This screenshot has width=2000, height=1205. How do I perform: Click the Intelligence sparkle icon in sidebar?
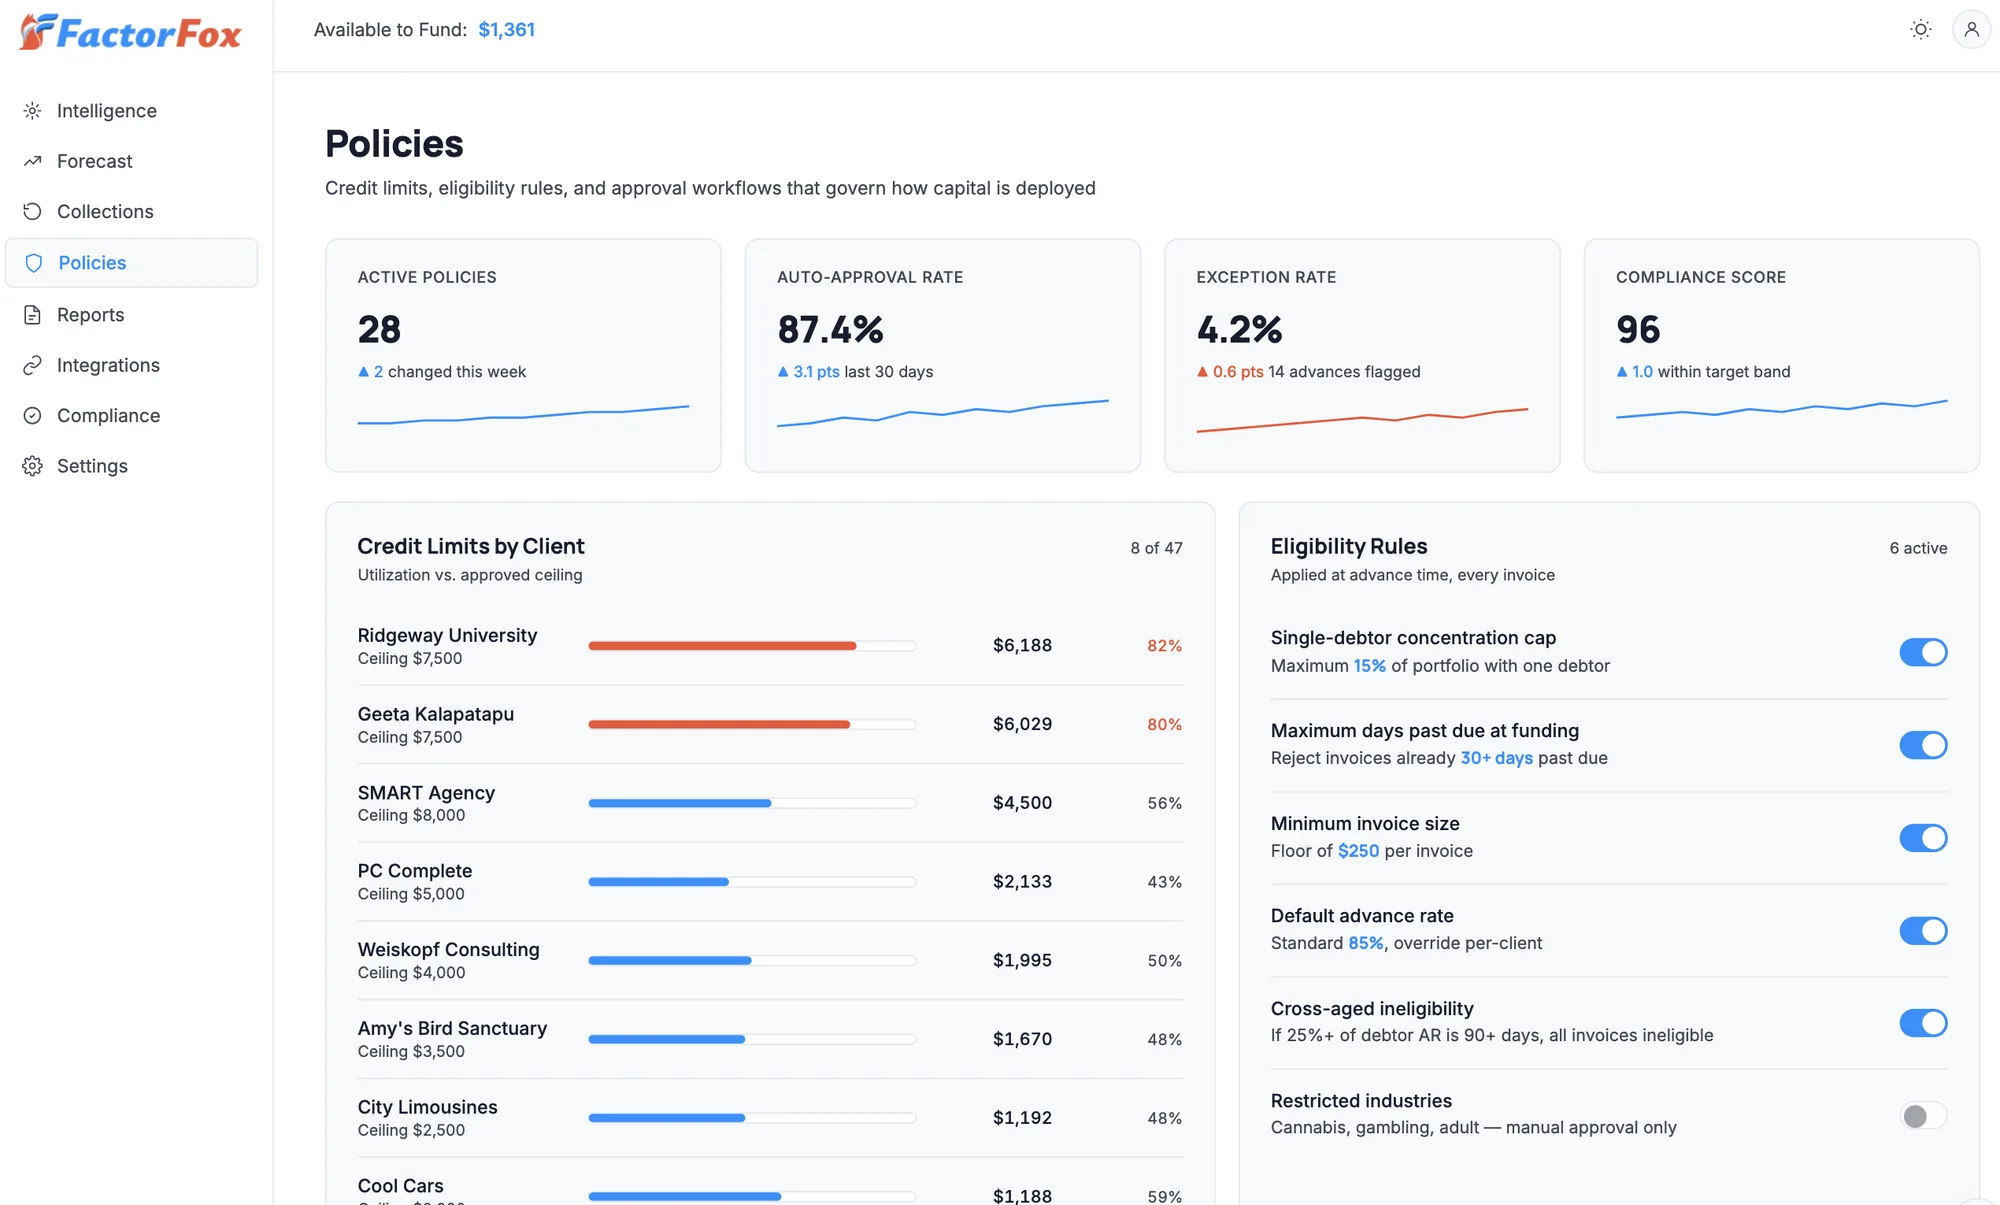(x=33, y=111)
